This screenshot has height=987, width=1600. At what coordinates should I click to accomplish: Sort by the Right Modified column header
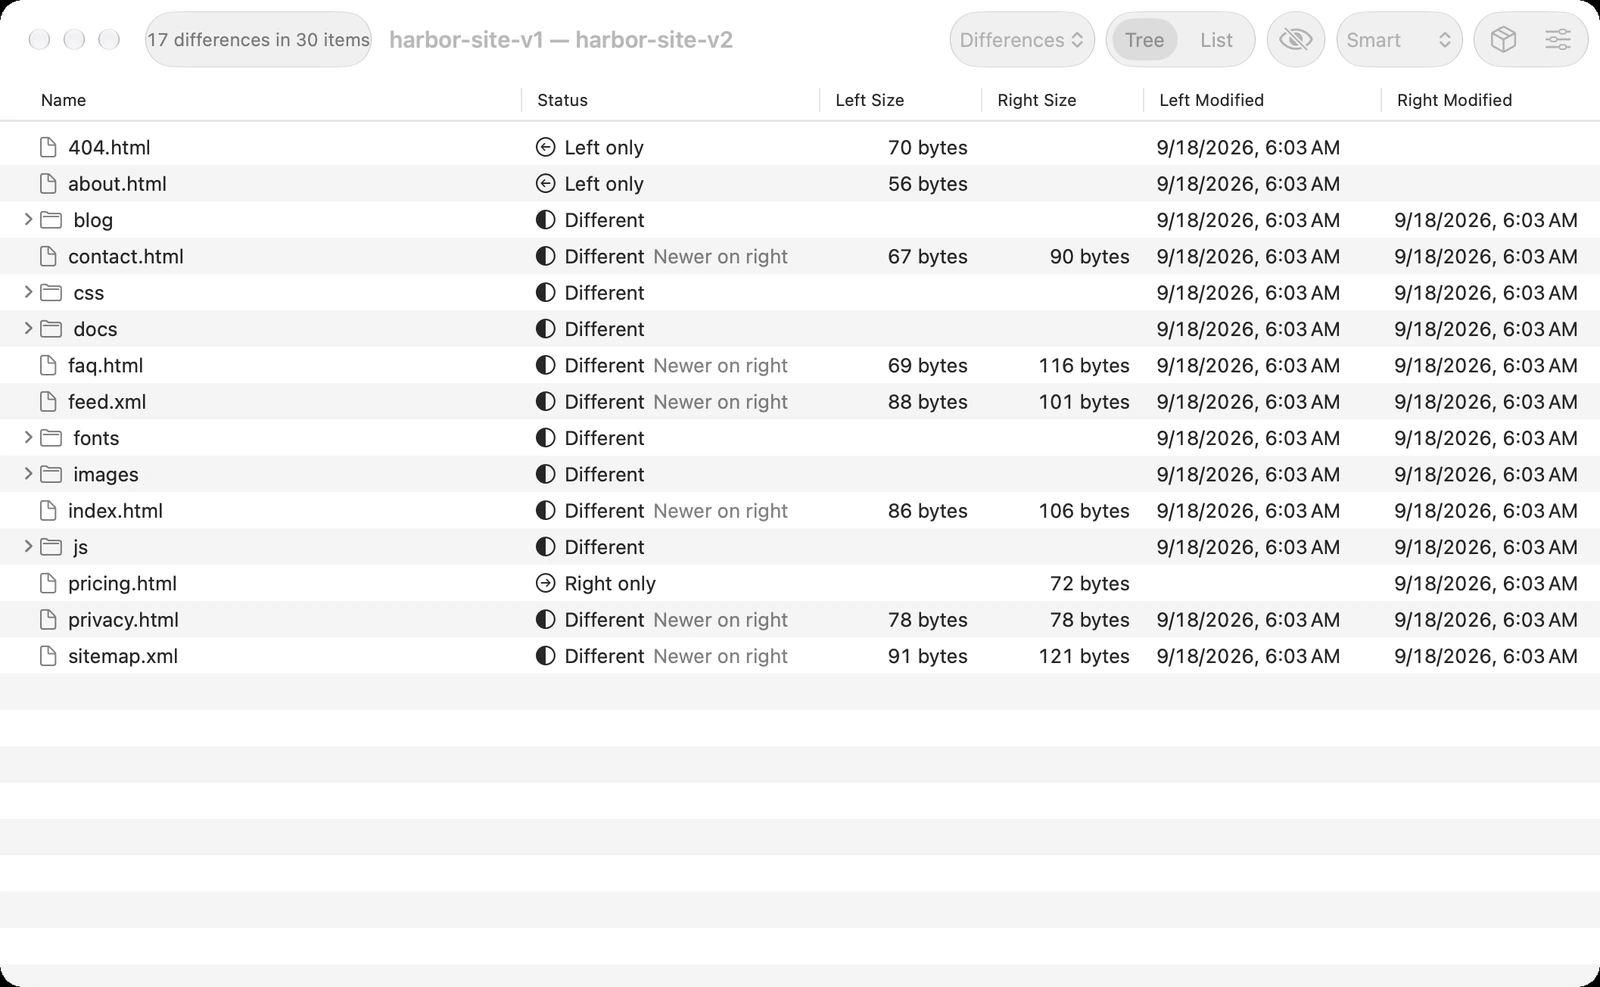pos(1454,100)
